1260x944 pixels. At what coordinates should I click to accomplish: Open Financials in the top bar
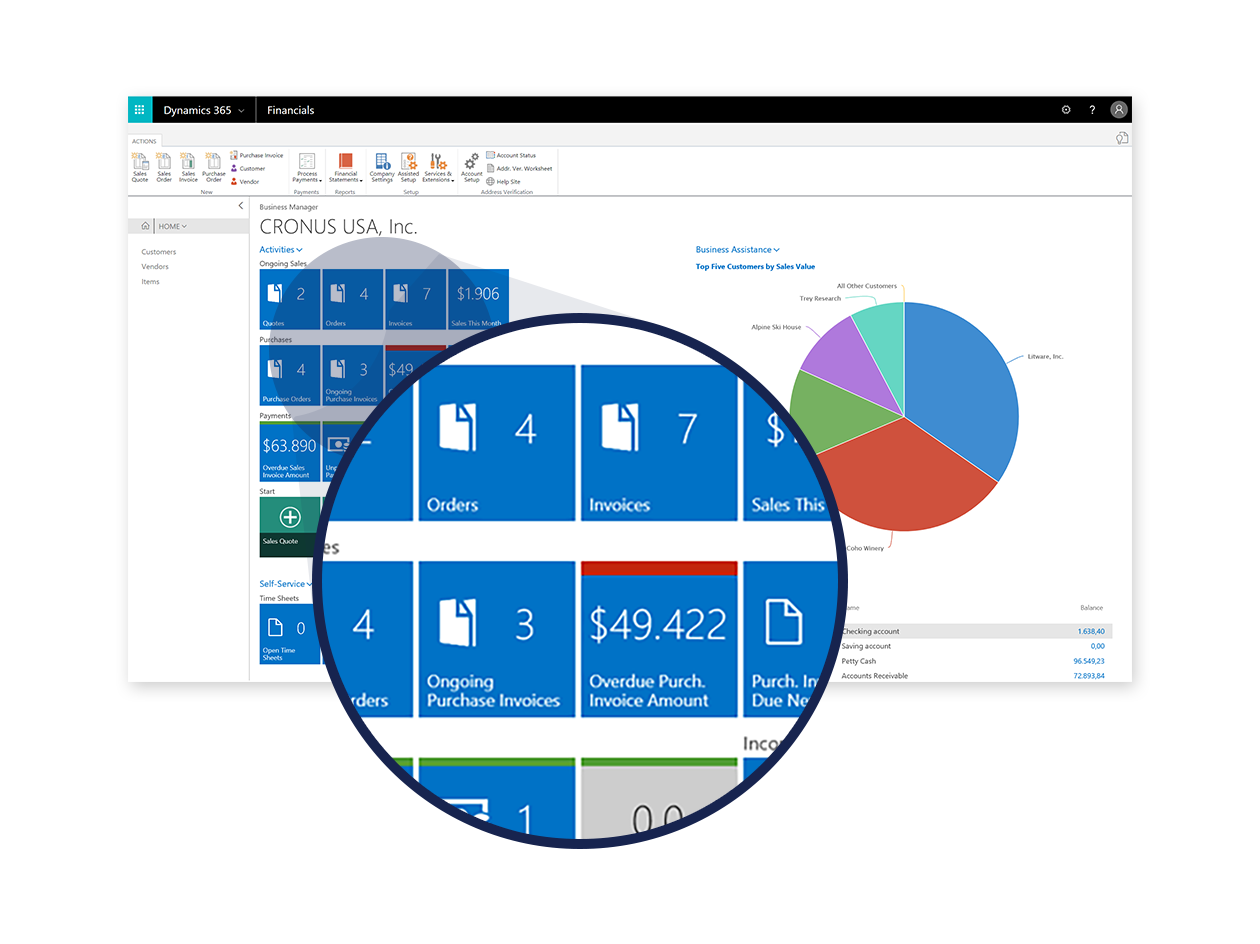291,110
